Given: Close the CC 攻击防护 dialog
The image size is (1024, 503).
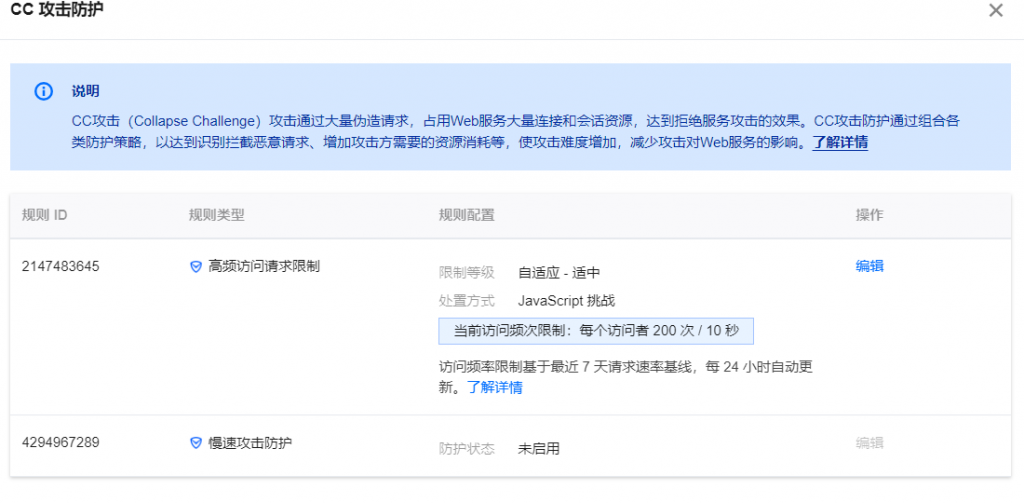Looking at the screenshot, I should pos(995,11).
